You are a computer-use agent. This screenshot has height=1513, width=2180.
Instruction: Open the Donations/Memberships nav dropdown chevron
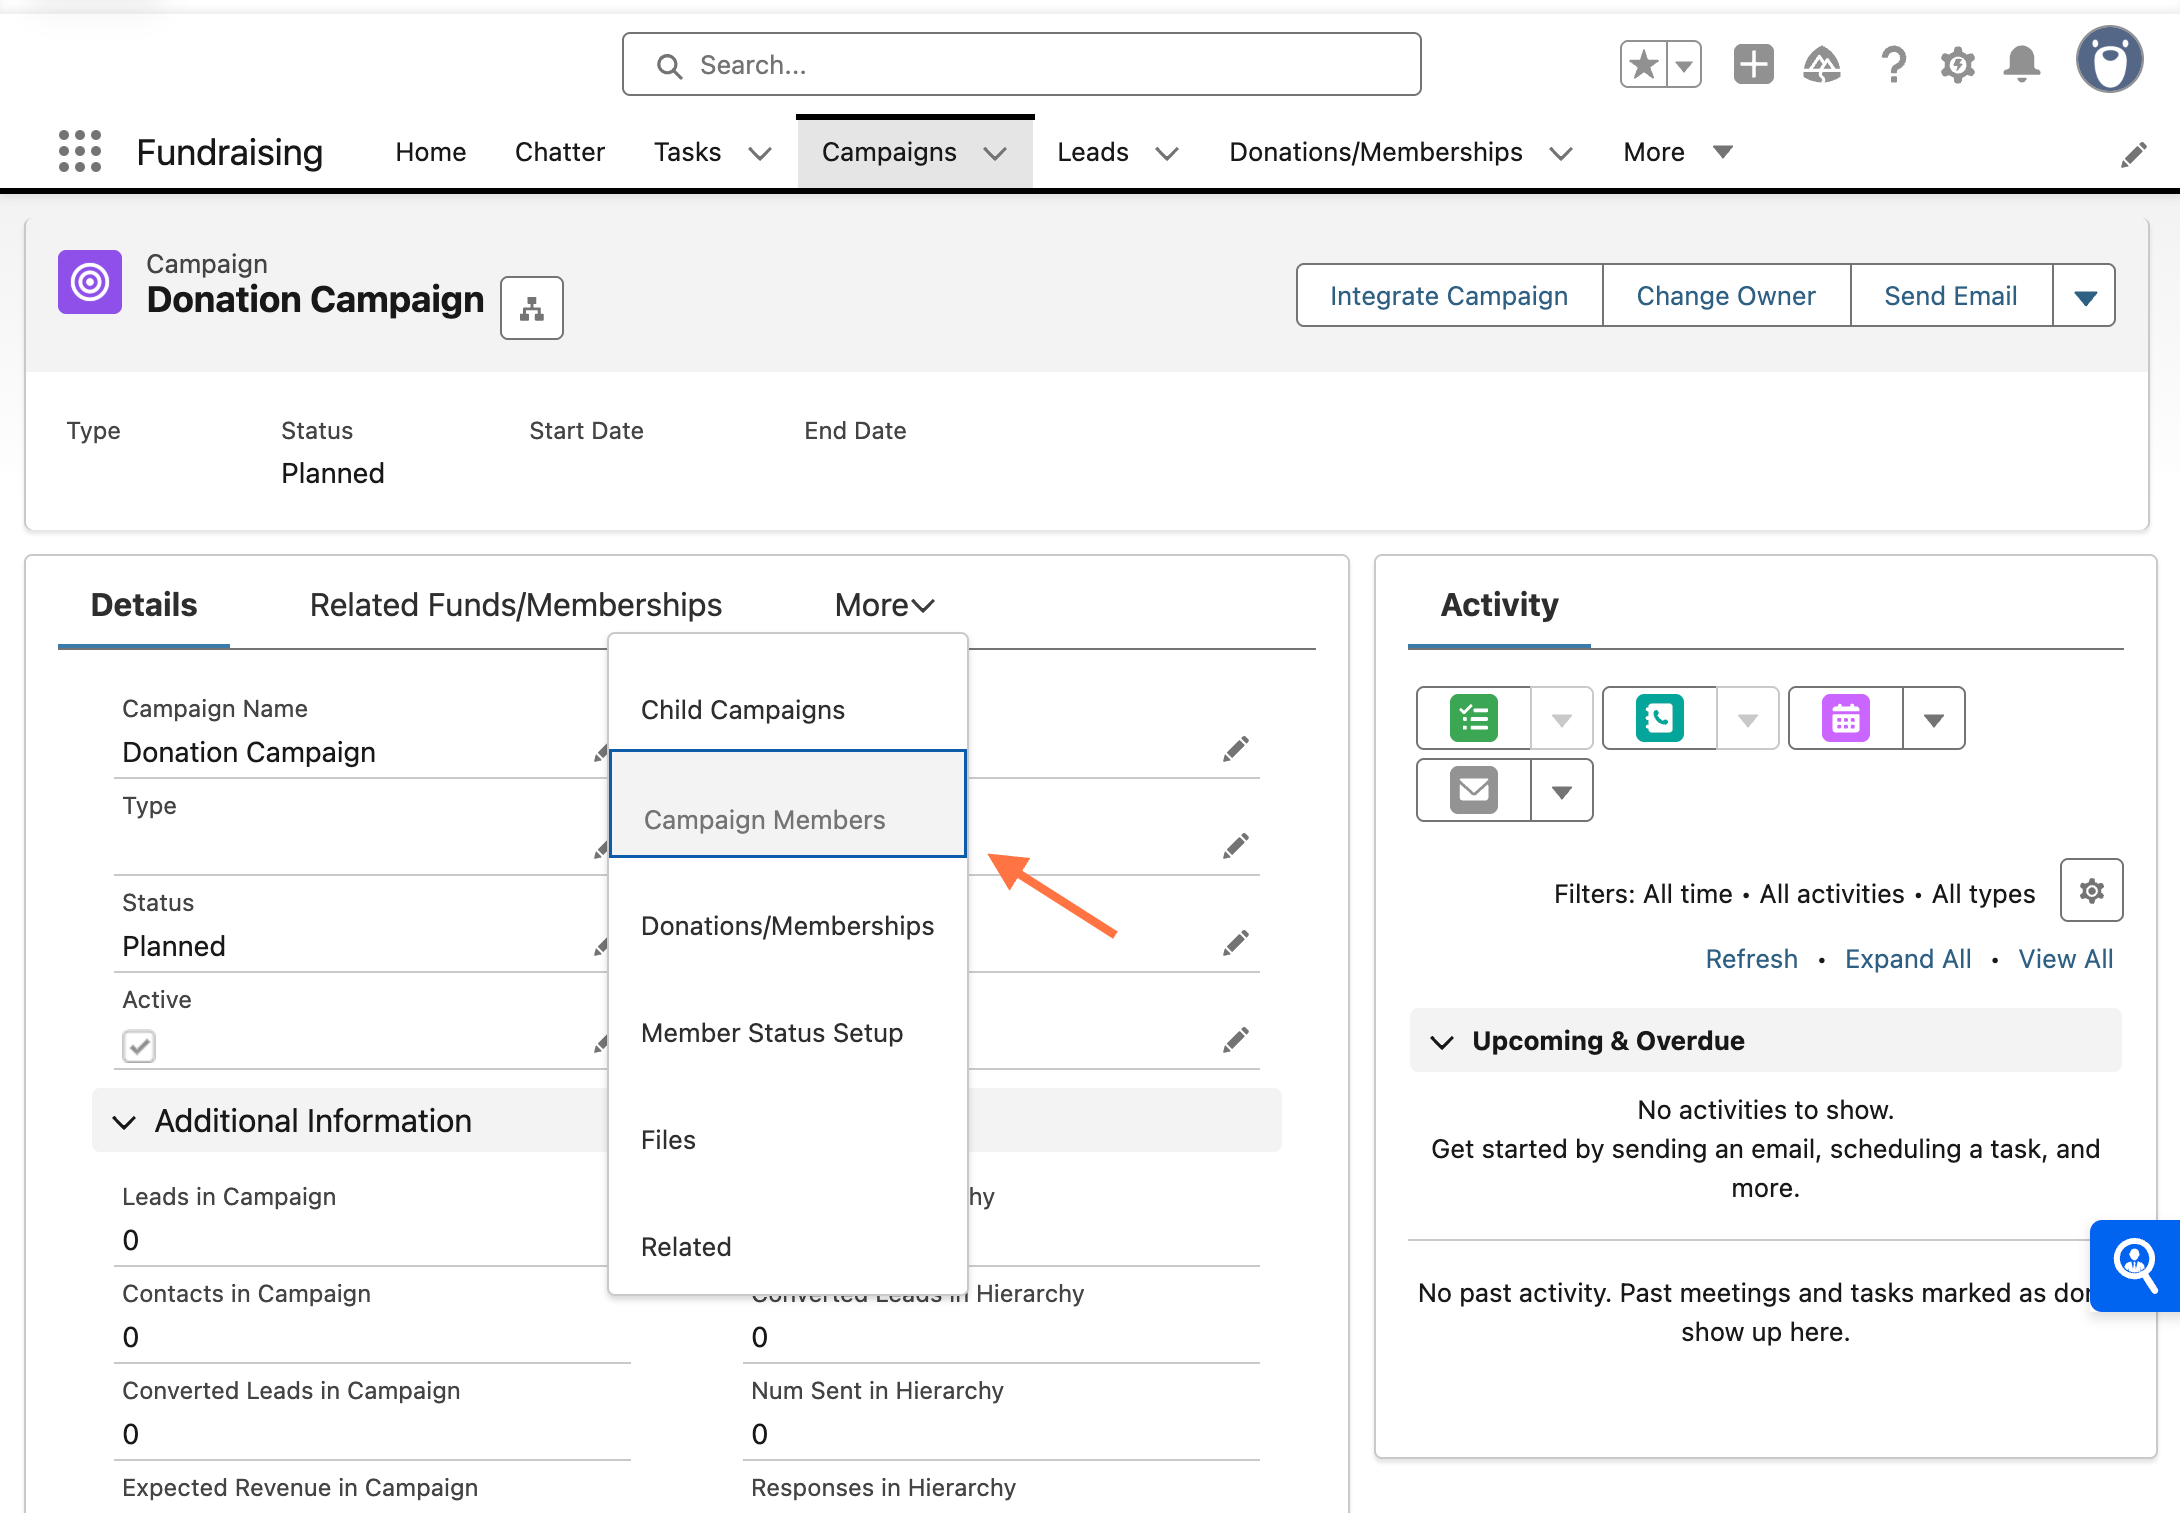pyautogui.click(x=1561, y=153)
